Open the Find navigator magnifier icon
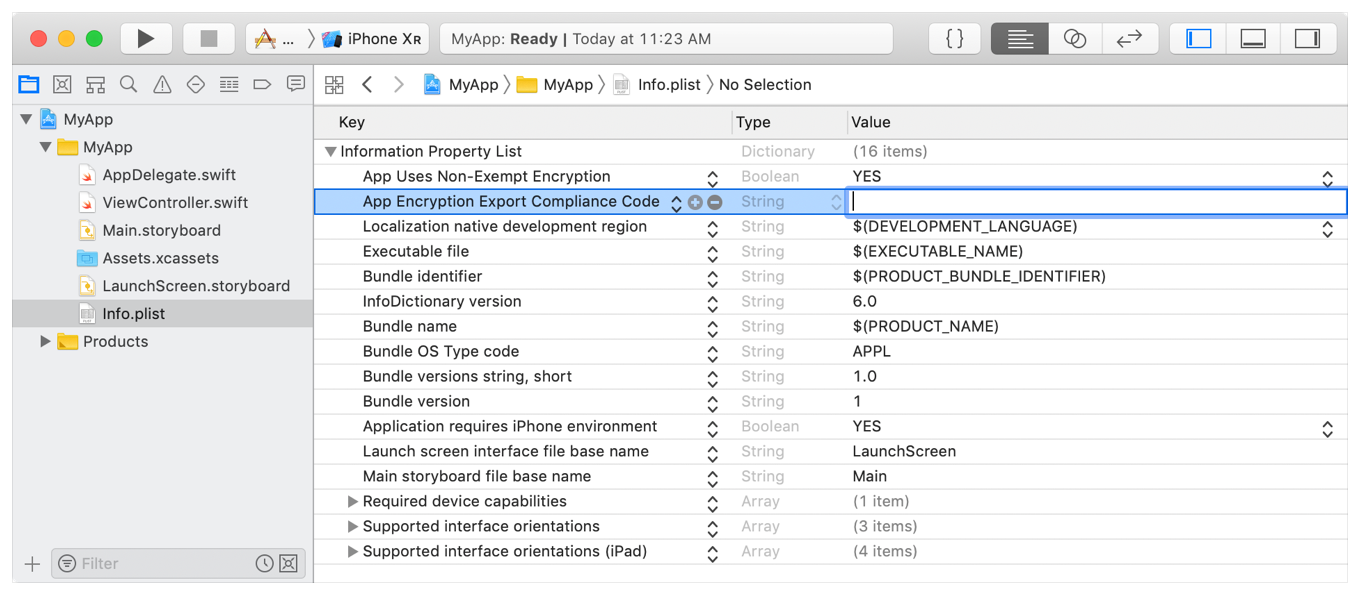Viewport: 1360px width, 595px height. tap(128, 85)
